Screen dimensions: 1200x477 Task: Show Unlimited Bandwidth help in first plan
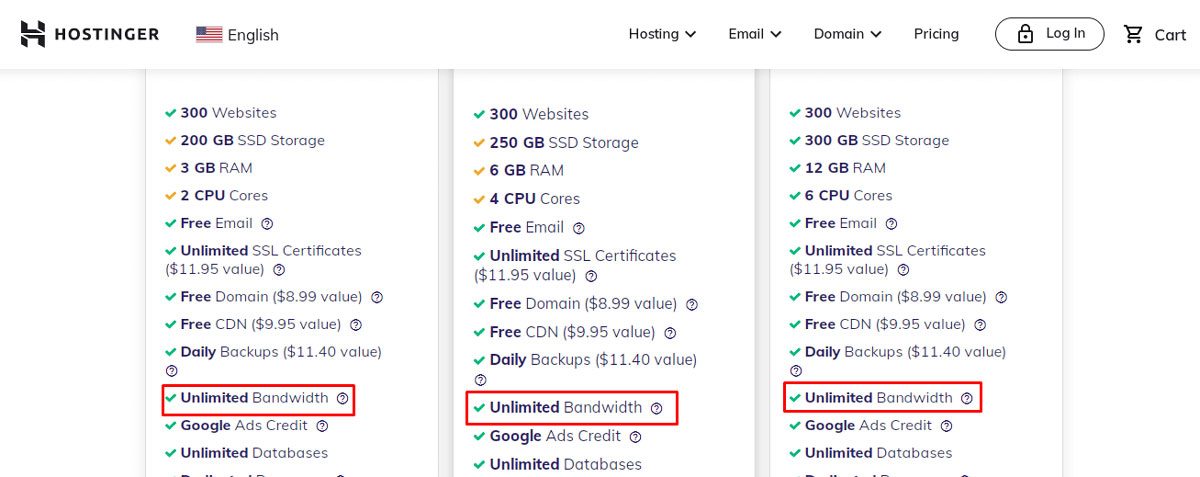[342, 398]
